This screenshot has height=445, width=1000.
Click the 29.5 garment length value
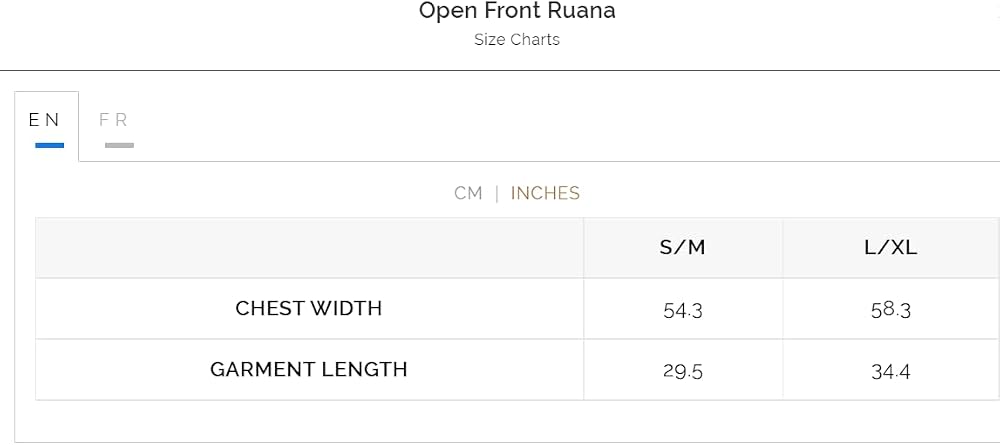pyautogui.click(x=683, y=372)
